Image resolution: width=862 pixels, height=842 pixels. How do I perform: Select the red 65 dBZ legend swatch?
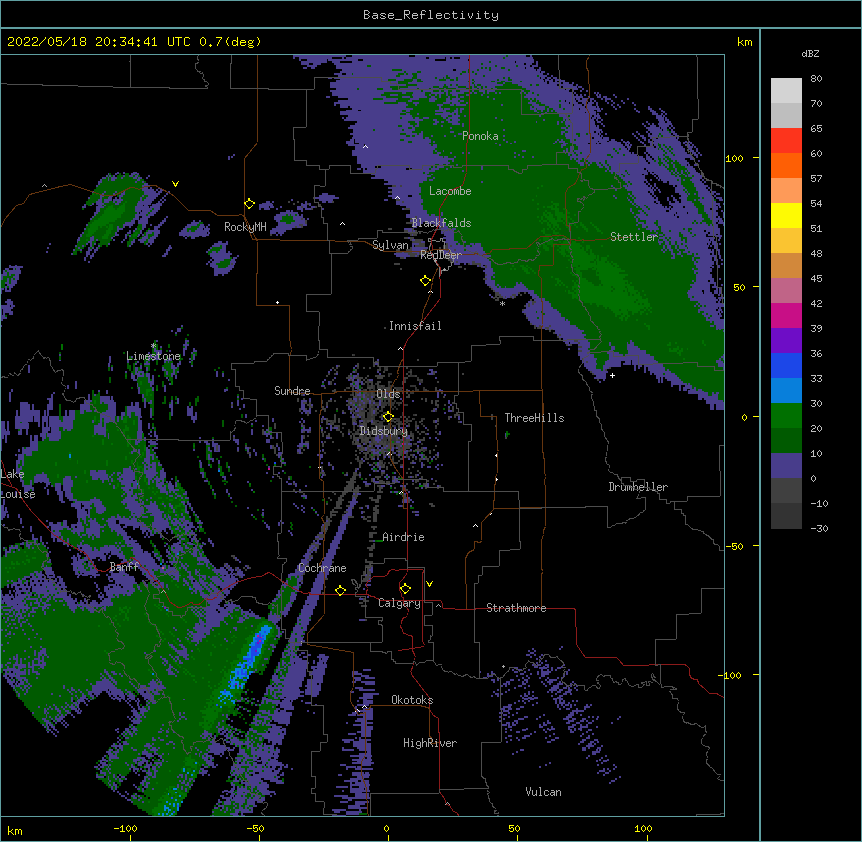786,140
